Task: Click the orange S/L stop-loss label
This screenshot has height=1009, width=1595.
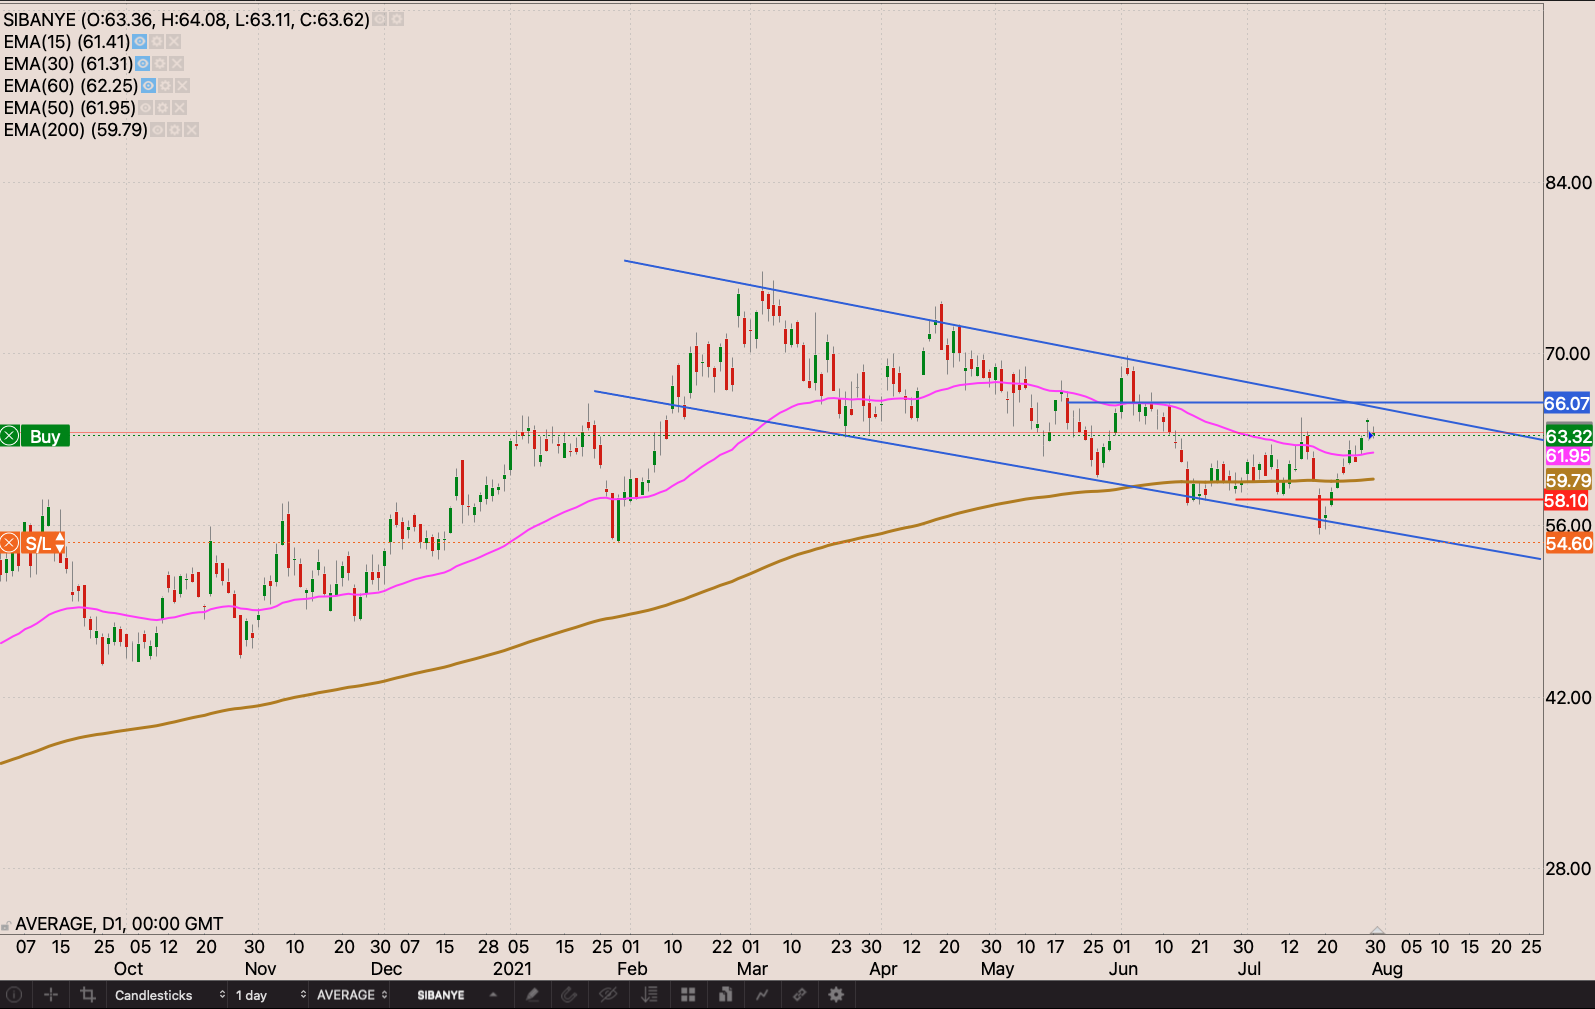Action: (38, 544)
